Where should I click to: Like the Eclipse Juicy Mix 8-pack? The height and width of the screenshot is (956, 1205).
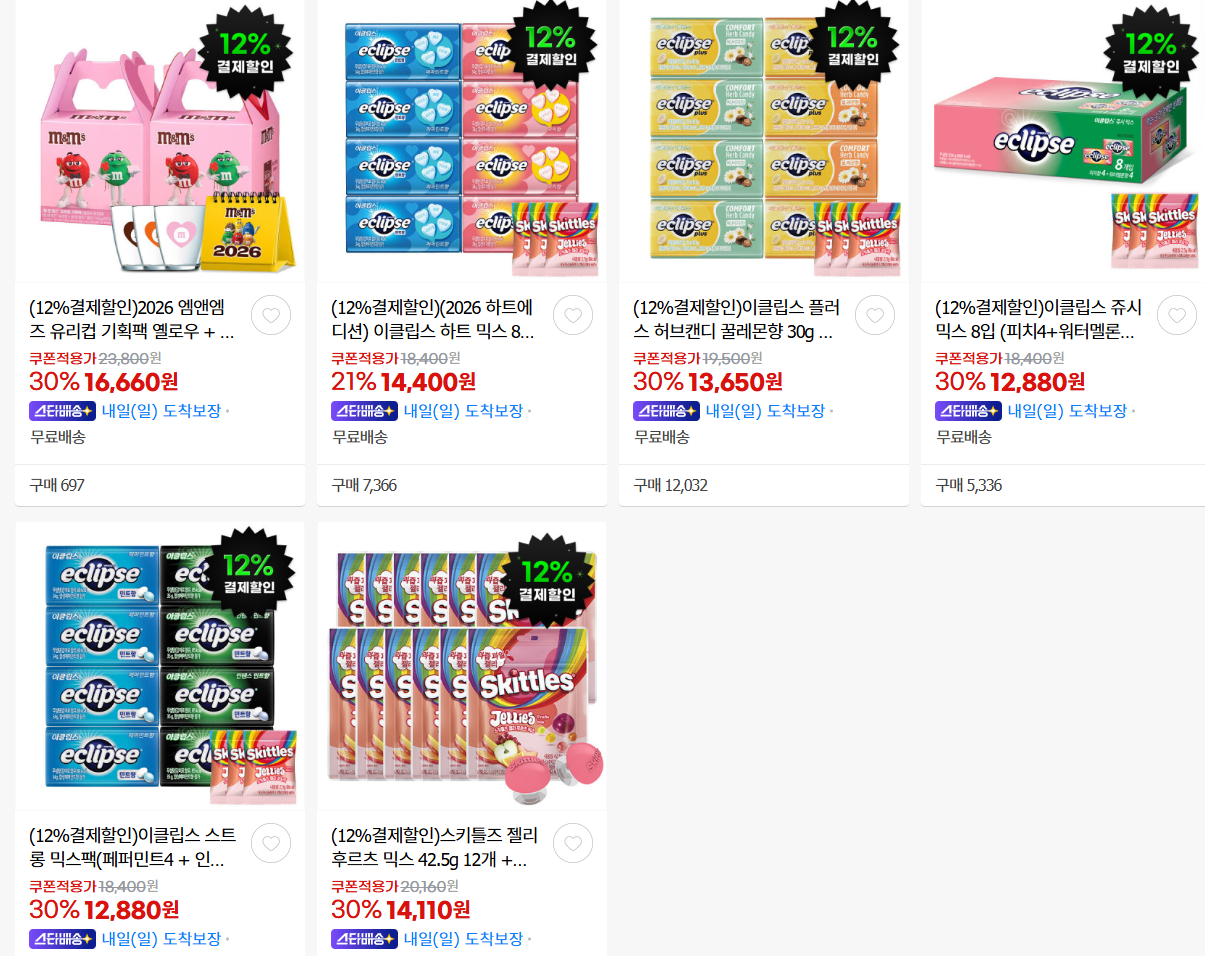coord(1177,315)
